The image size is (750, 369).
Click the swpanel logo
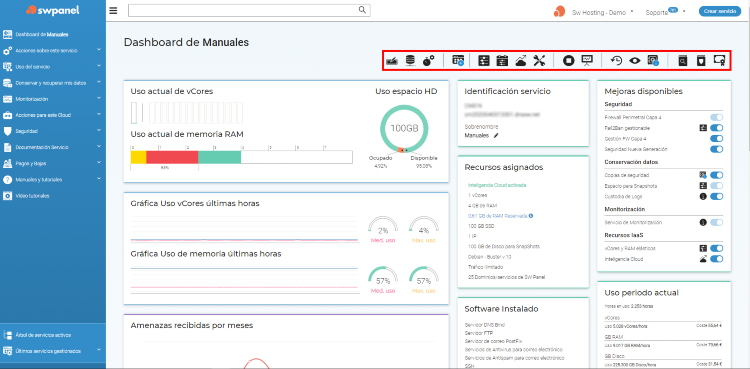[53, 10]
